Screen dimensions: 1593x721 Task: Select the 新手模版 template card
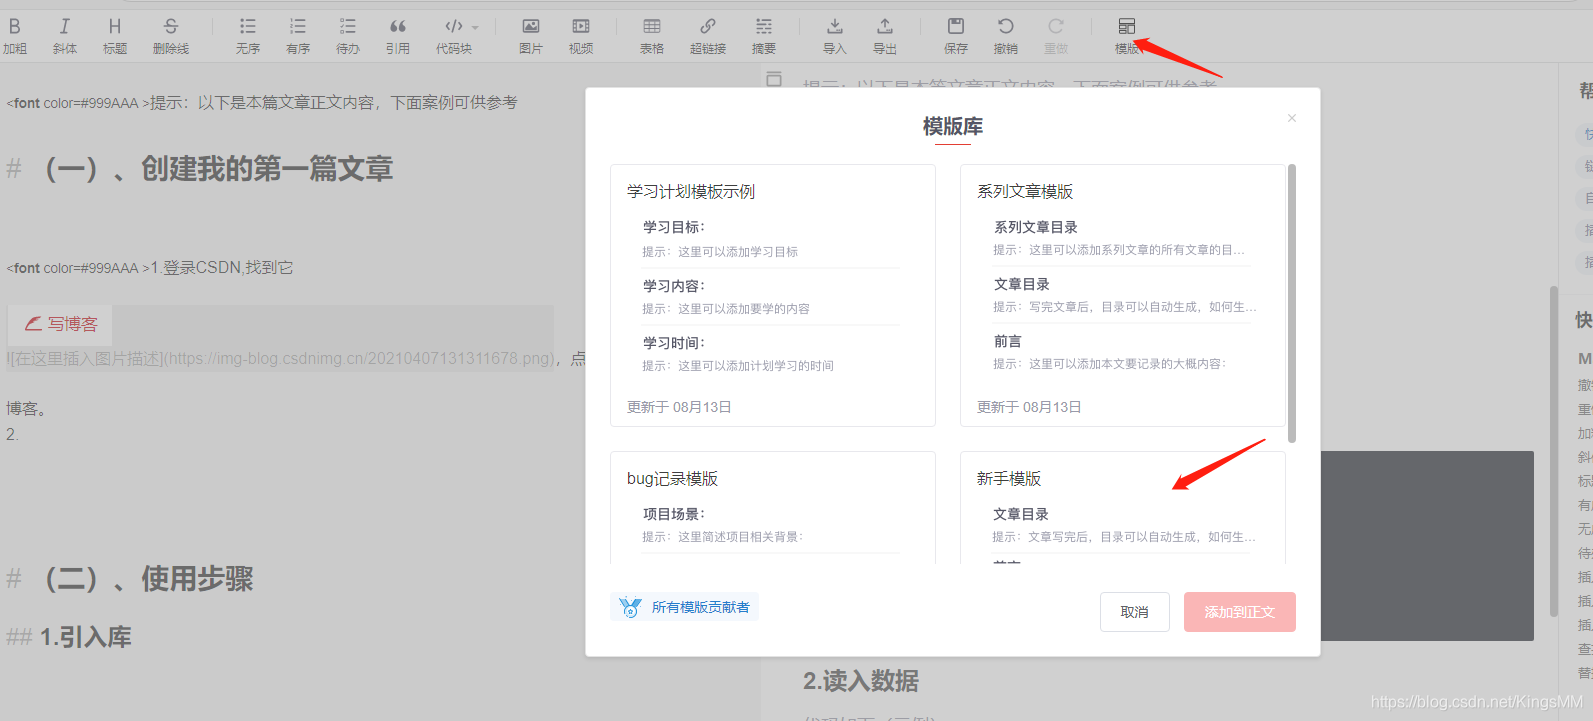[x=1123, y=507]
